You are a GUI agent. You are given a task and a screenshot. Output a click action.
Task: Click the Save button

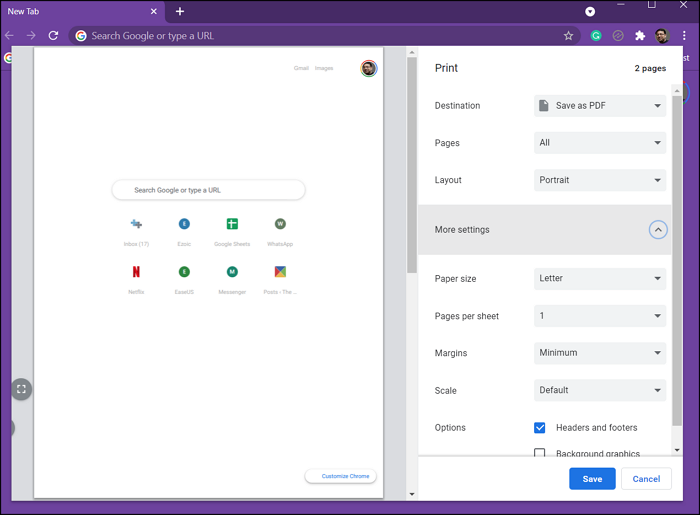(x=592, y=479)
